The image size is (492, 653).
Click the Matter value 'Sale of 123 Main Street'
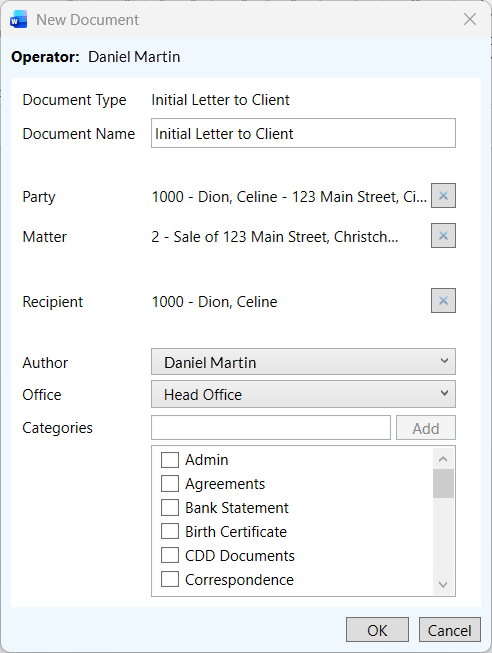(275, 237)
